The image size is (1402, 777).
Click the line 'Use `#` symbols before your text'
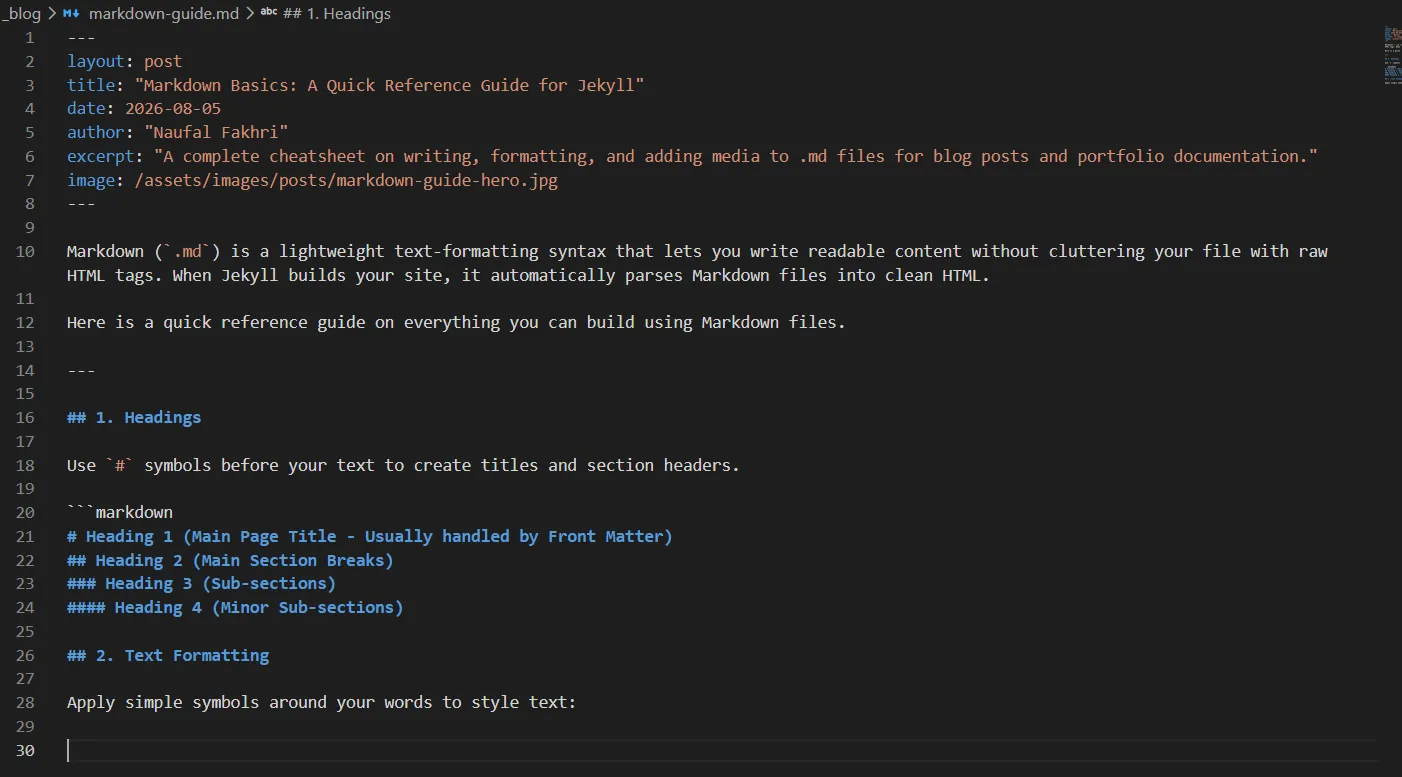click(403, 465)
